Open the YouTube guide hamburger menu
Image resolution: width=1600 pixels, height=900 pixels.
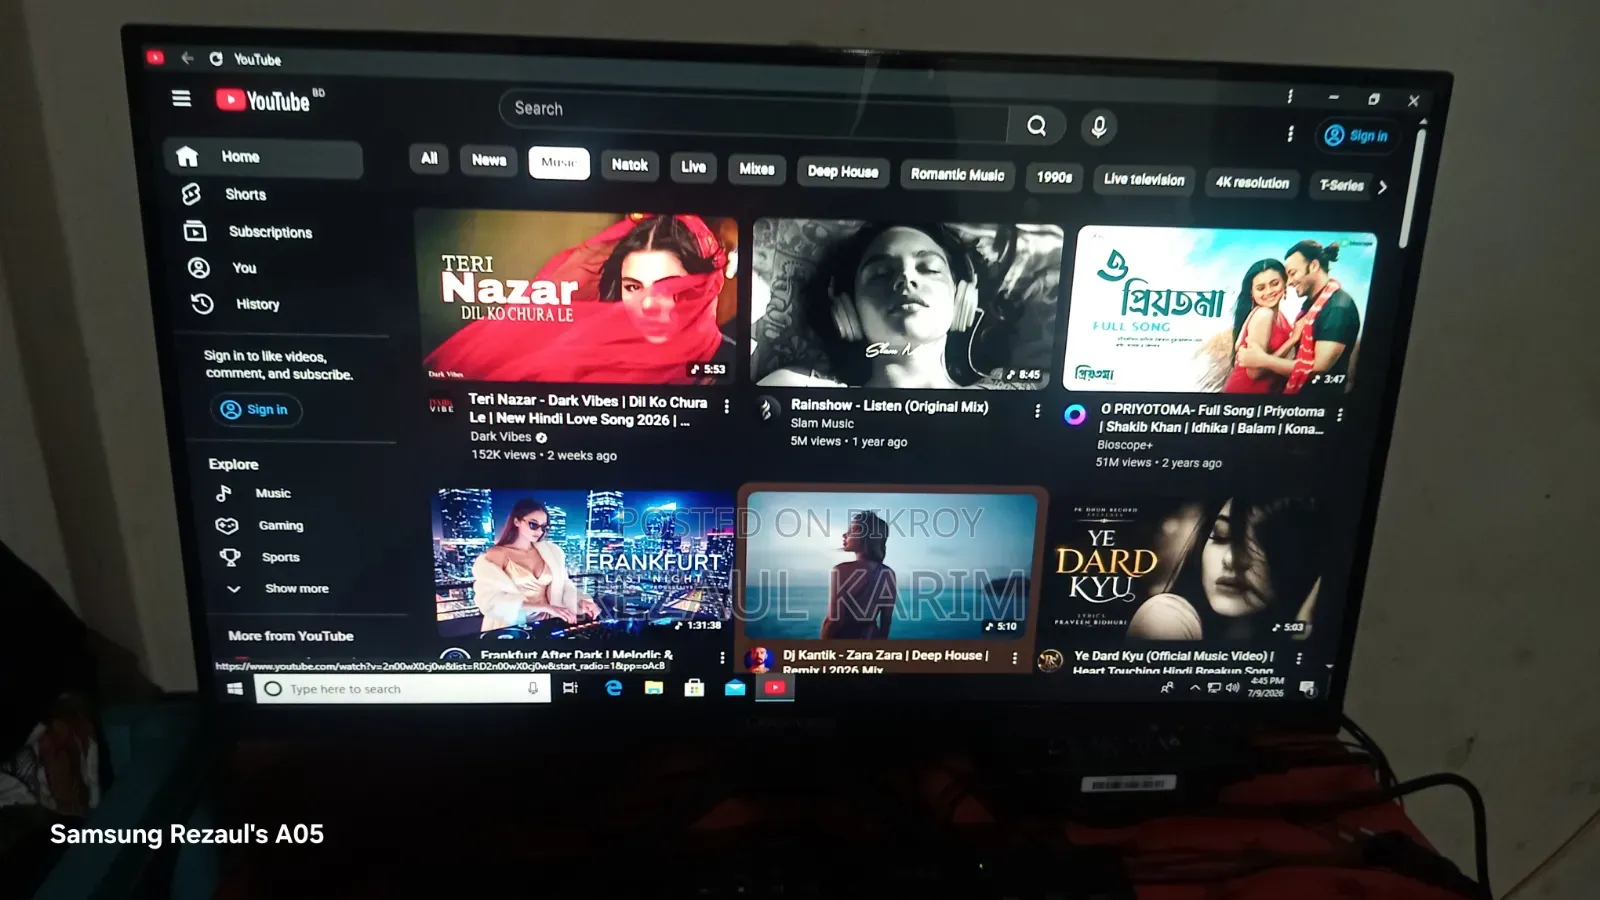[181, 98]
